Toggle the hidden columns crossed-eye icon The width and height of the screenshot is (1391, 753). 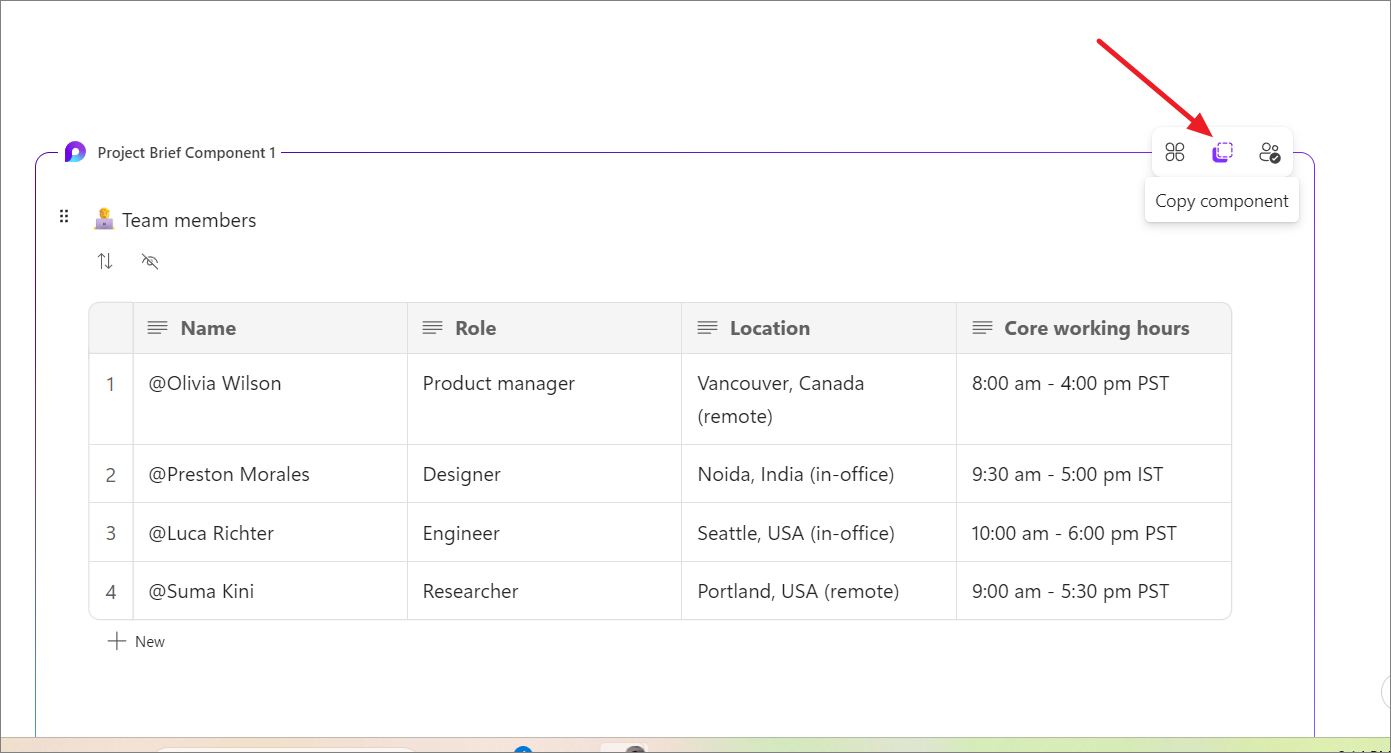[x=150, y=262]
